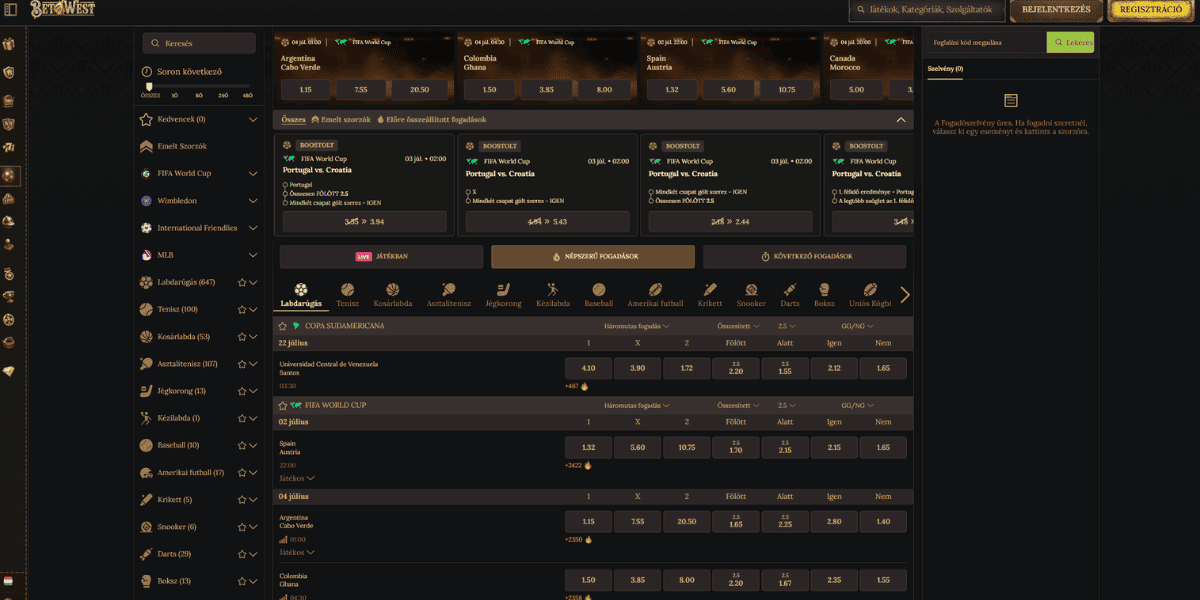Expand International Friendlies sidebar chevron
The image size is (1200, 600).
click(253, 228)
